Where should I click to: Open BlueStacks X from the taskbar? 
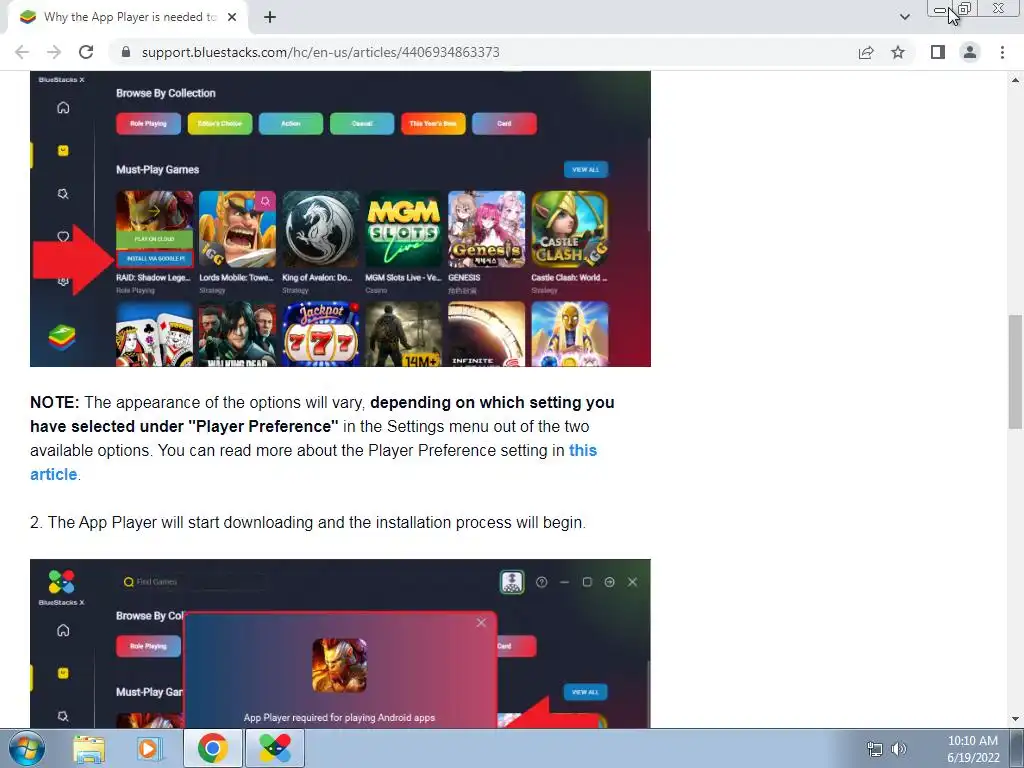(275, 748)
